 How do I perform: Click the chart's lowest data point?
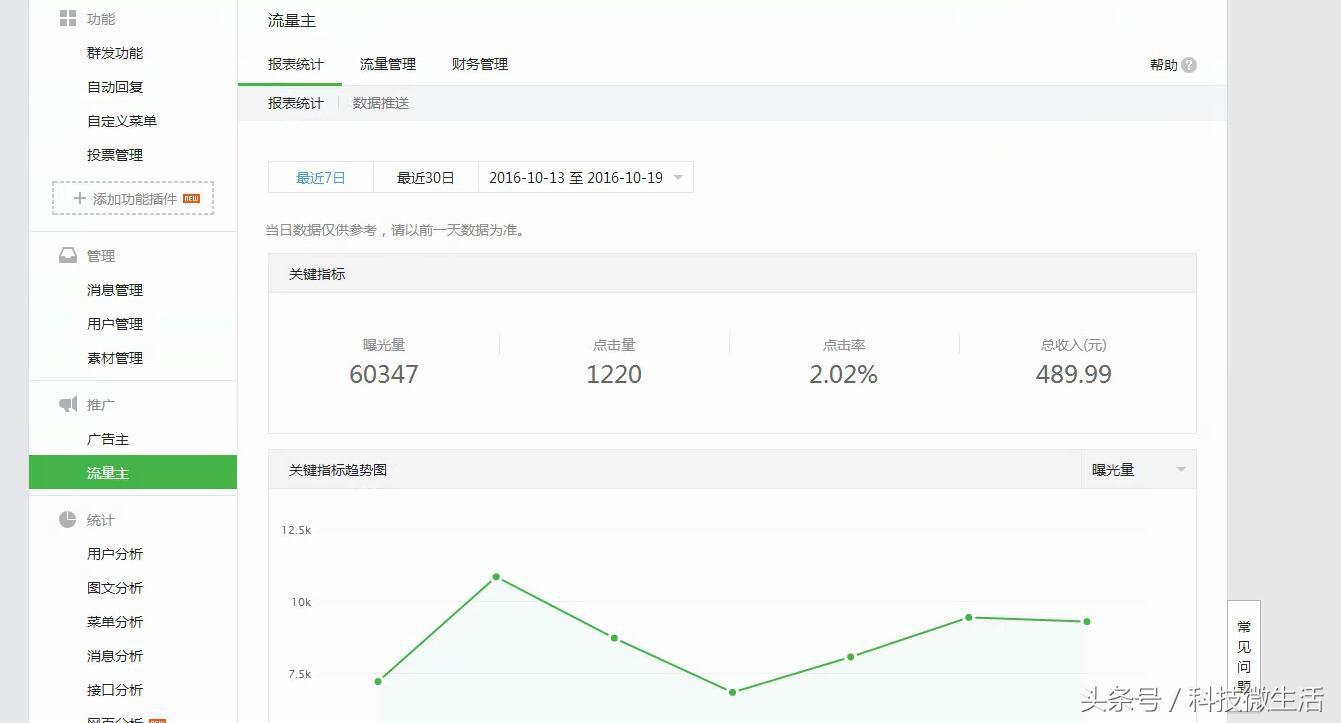tap(733, 692)
